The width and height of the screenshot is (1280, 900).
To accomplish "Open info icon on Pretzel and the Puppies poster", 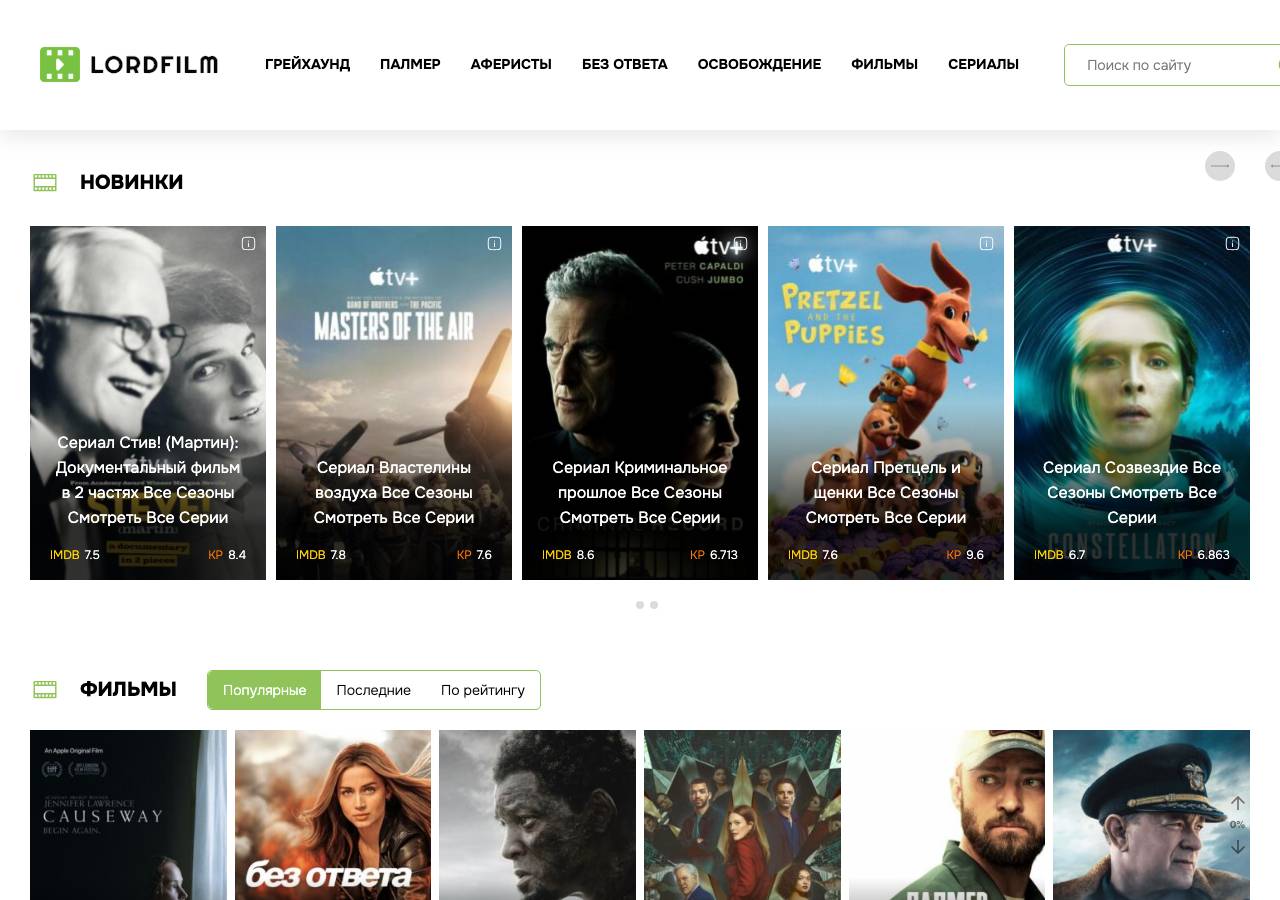I will click(986, 243).
